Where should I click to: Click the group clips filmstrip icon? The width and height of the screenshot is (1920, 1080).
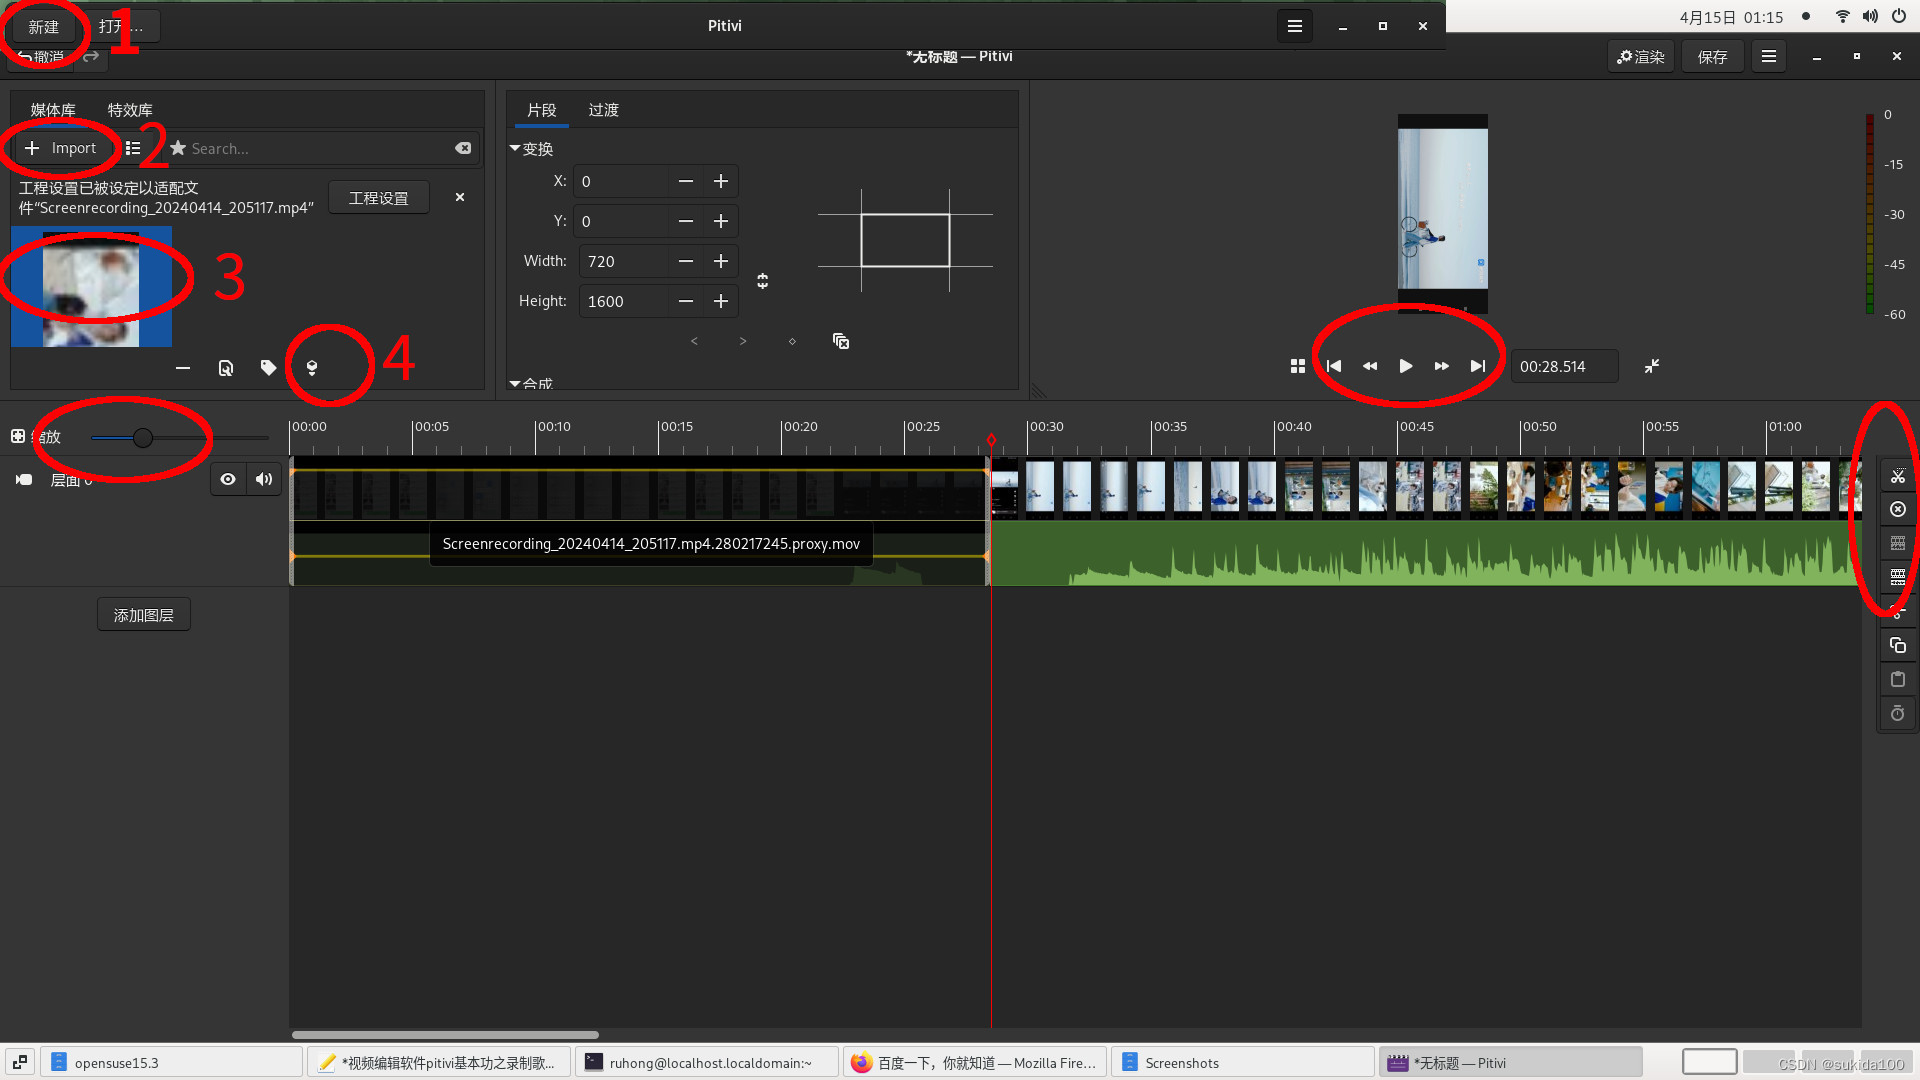click(x=1897, y=544)
